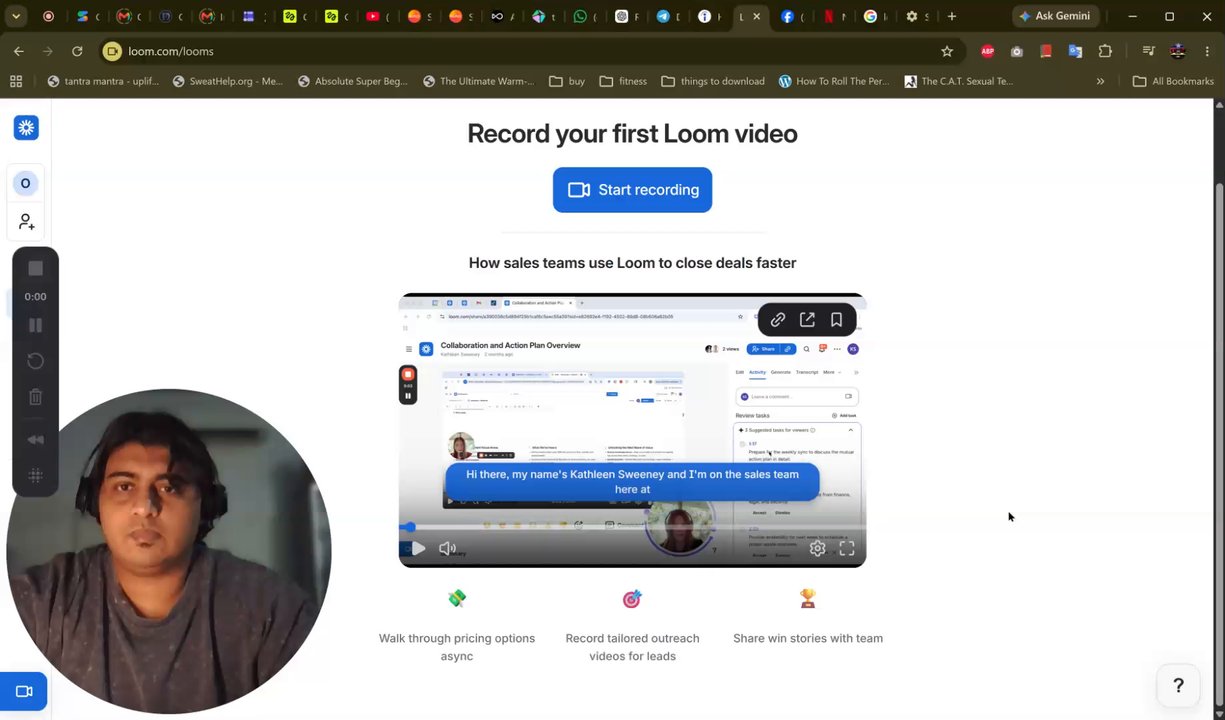Open the Chrome three-dot menu
The height and width of the screenshot is (720, 1225).
point(1207,51)
